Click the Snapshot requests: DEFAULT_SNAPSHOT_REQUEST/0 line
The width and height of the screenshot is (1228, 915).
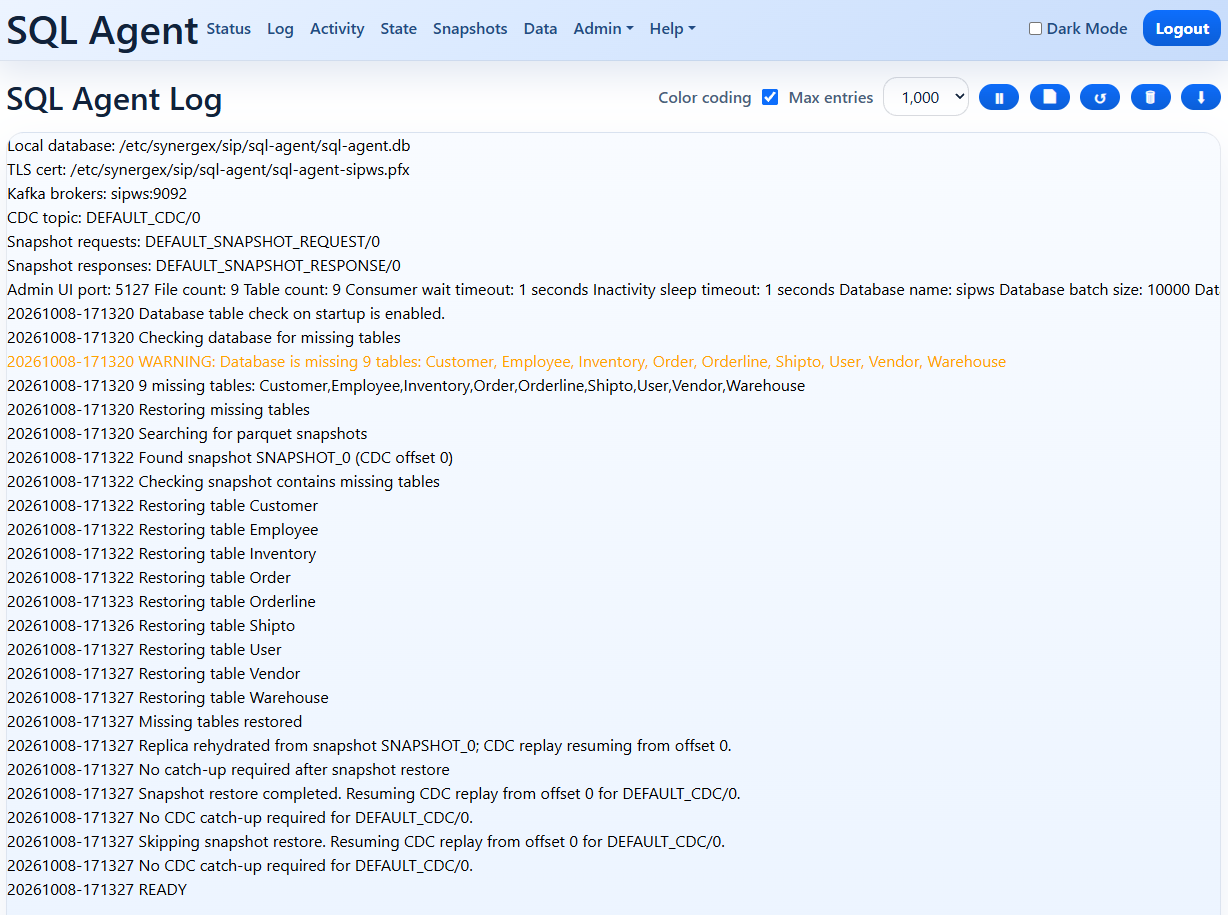pos(193,242)
